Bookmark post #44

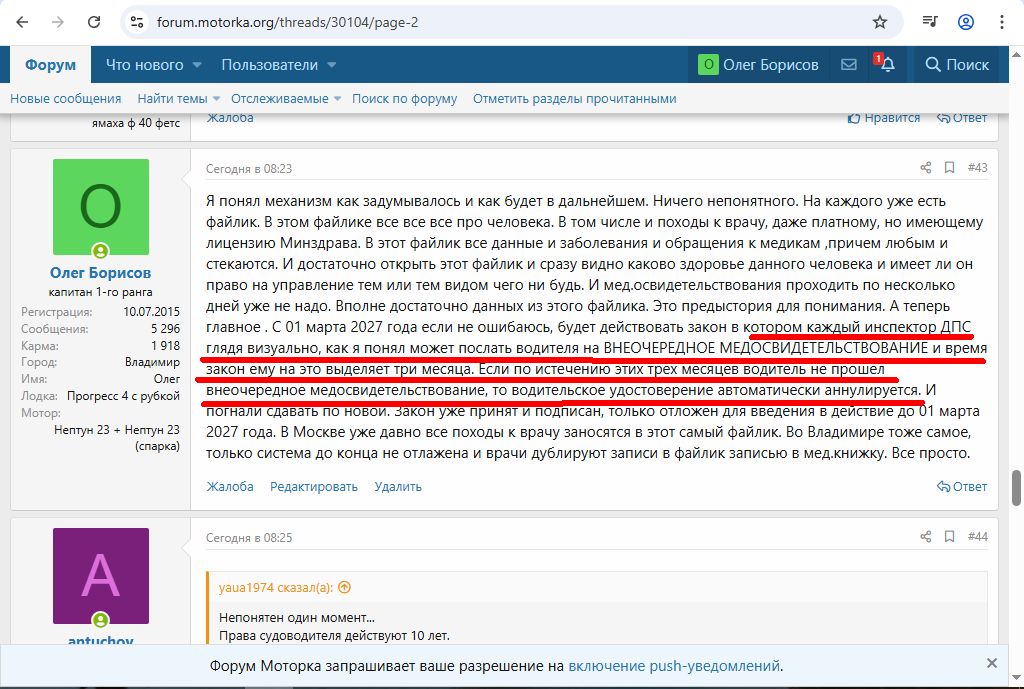(949, 537)
